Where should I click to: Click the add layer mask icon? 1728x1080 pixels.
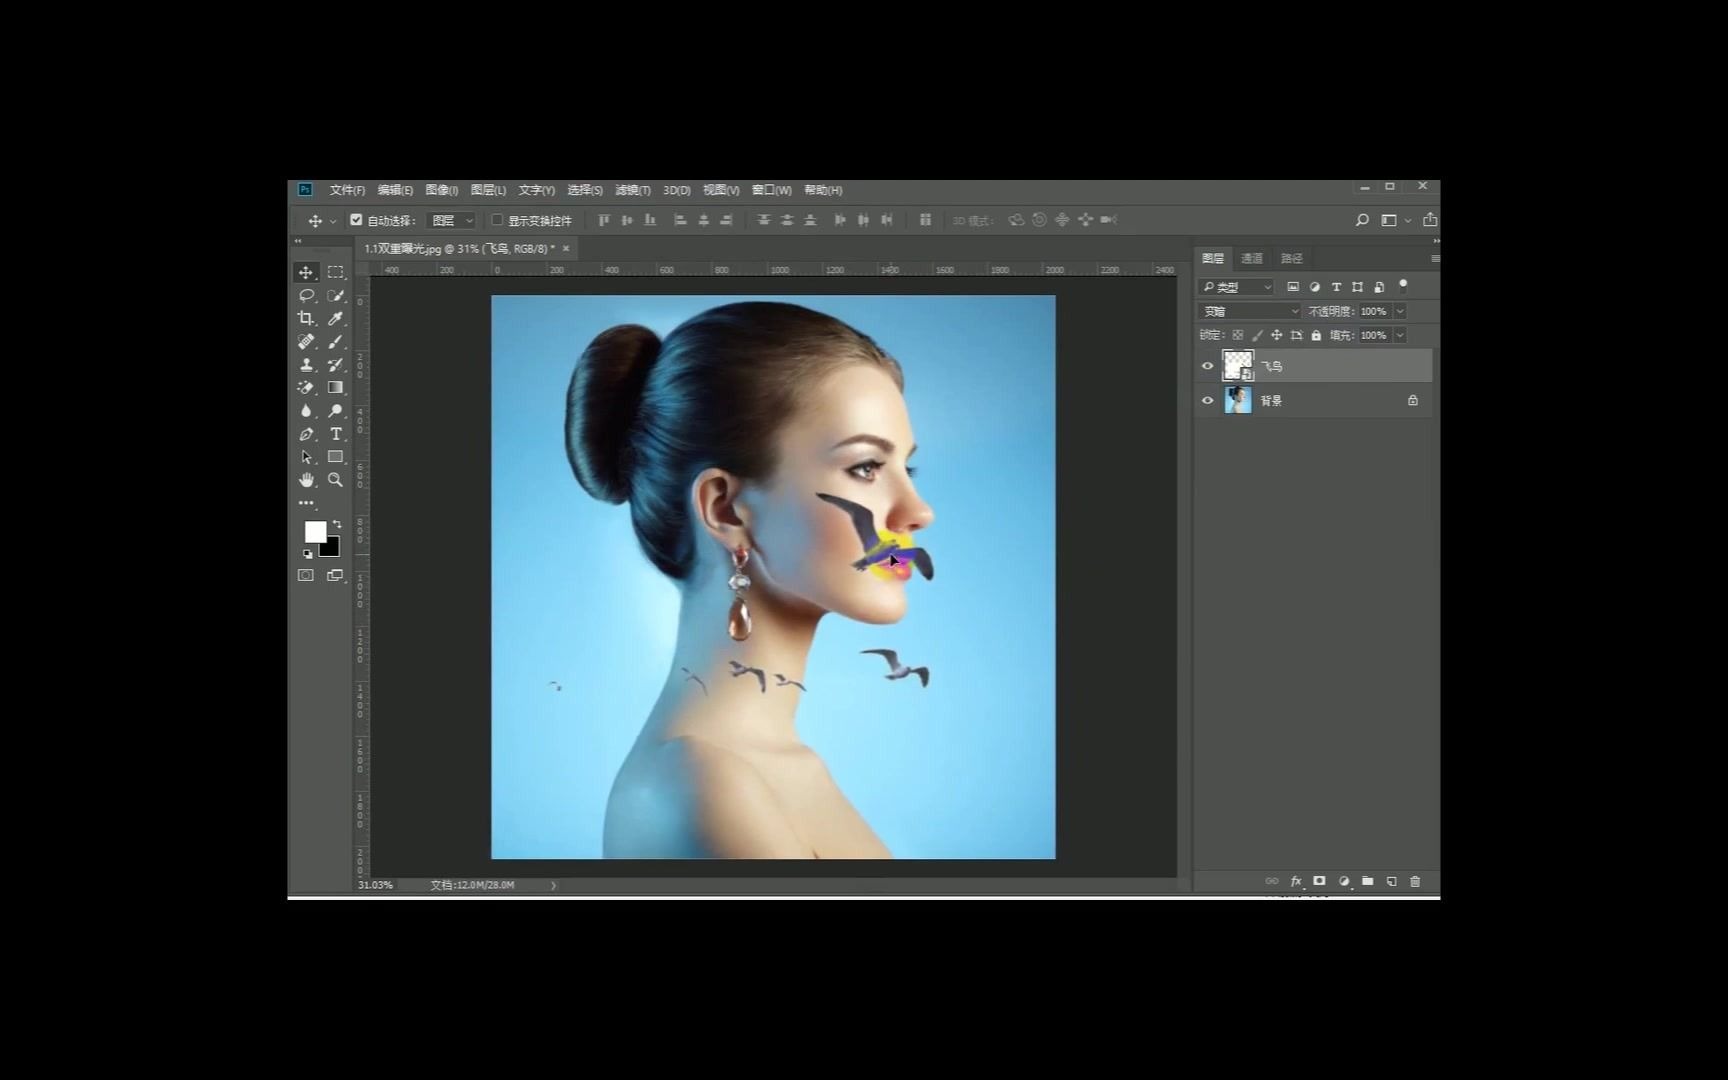click(x=1319, y=881)
